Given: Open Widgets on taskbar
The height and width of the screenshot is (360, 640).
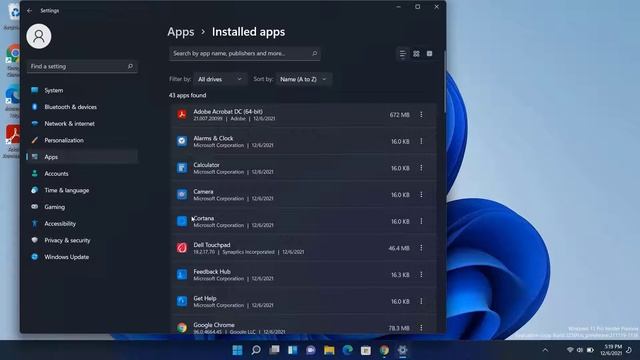Looking at the screenshot, I should point(293,350).
